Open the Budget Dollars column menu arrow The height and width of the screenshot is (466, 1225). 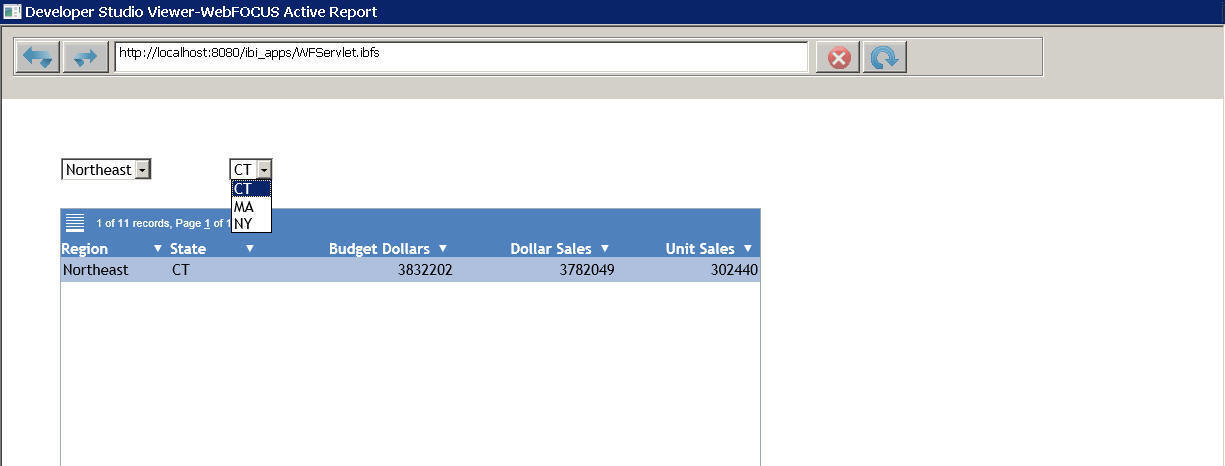pyautogui.click(x=443, y=249)
